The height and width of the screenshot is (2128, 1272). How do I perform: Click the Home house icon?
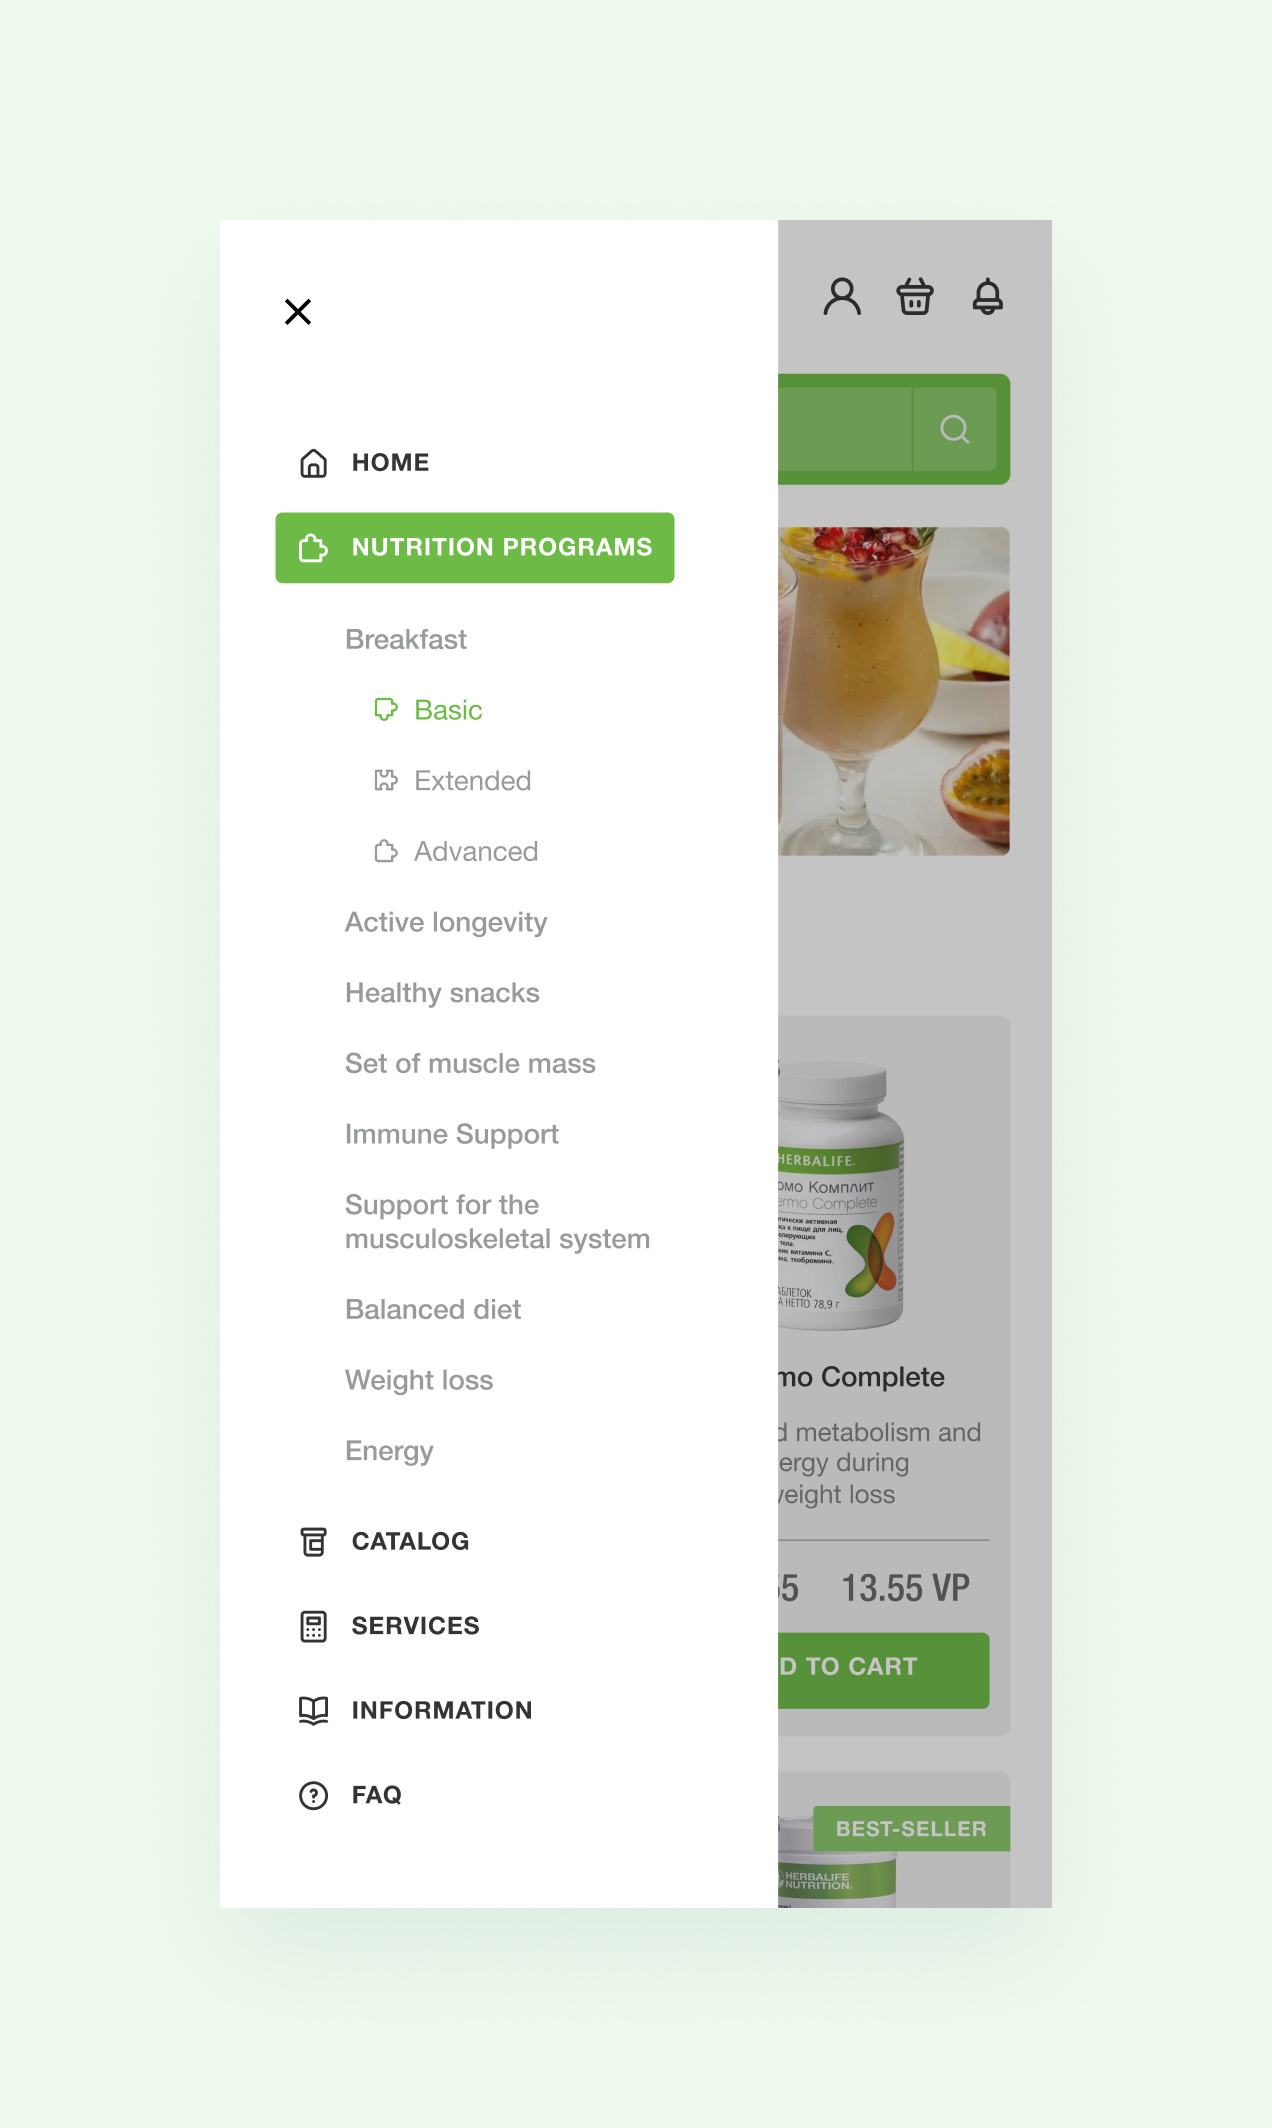point(314,463)
